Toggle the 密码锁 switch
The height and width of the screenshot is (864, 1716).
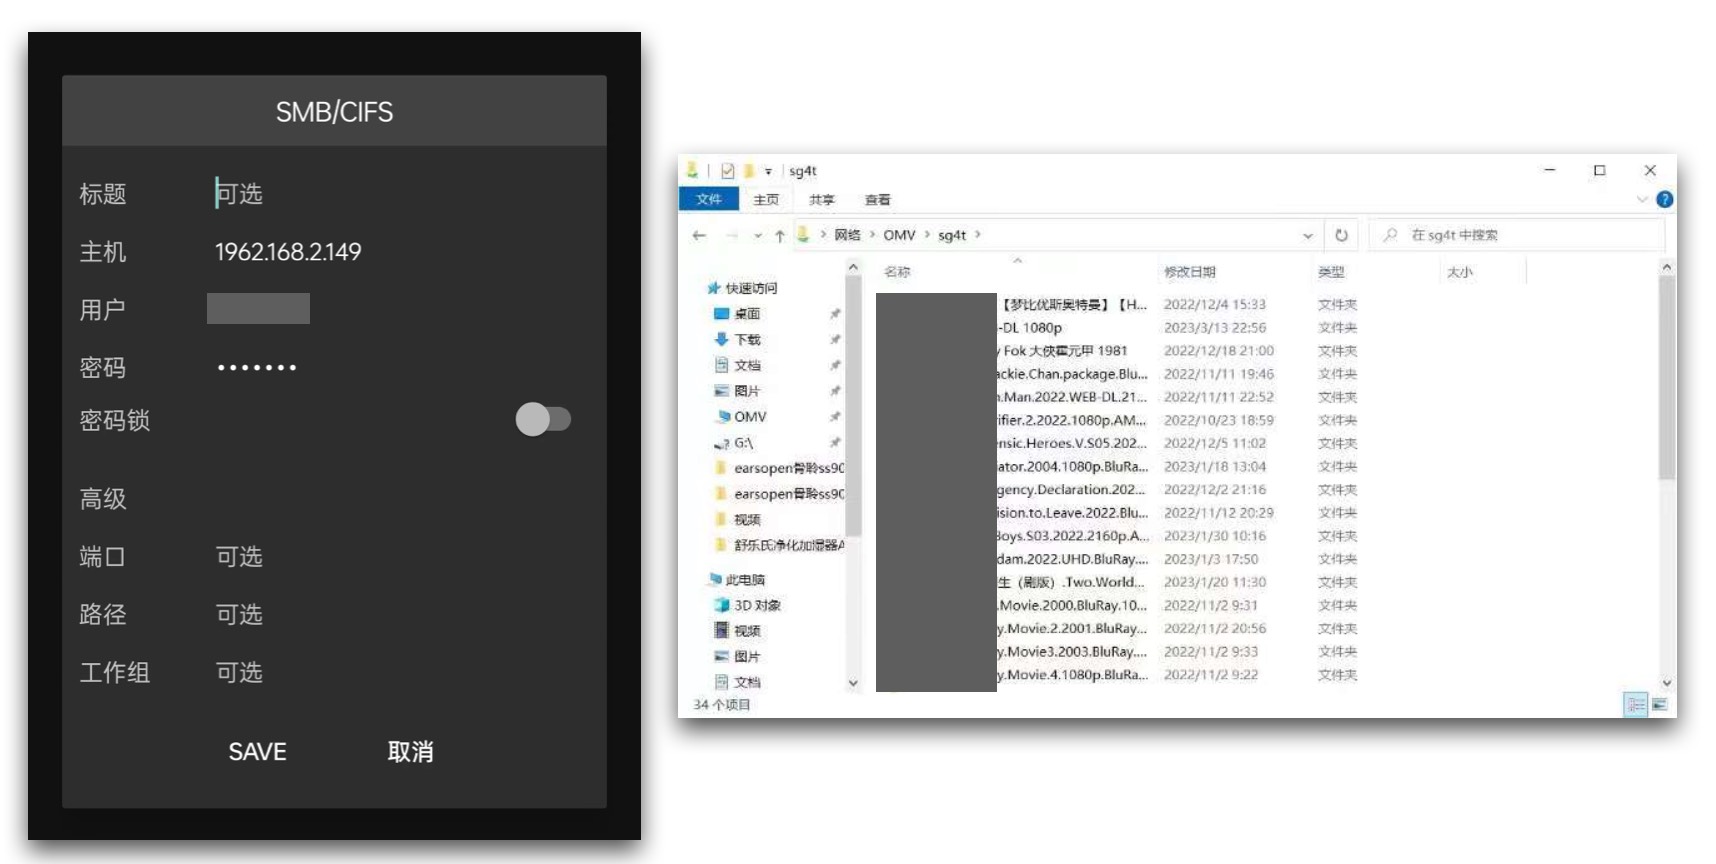coord(543,419)
